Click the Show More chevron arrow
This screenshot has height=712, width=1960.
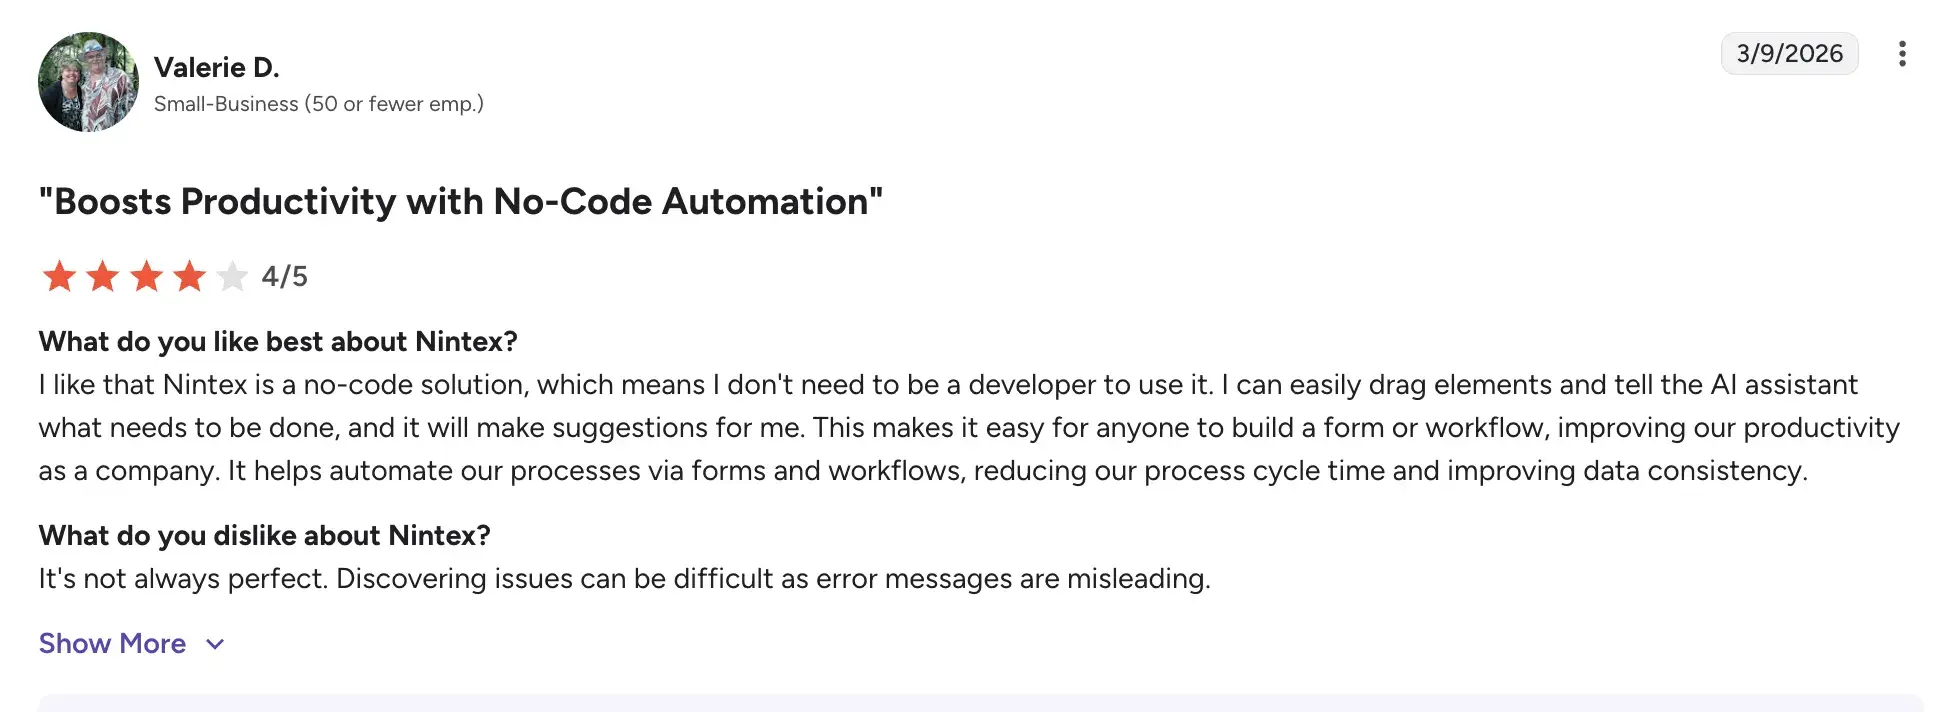click(214, 645)
